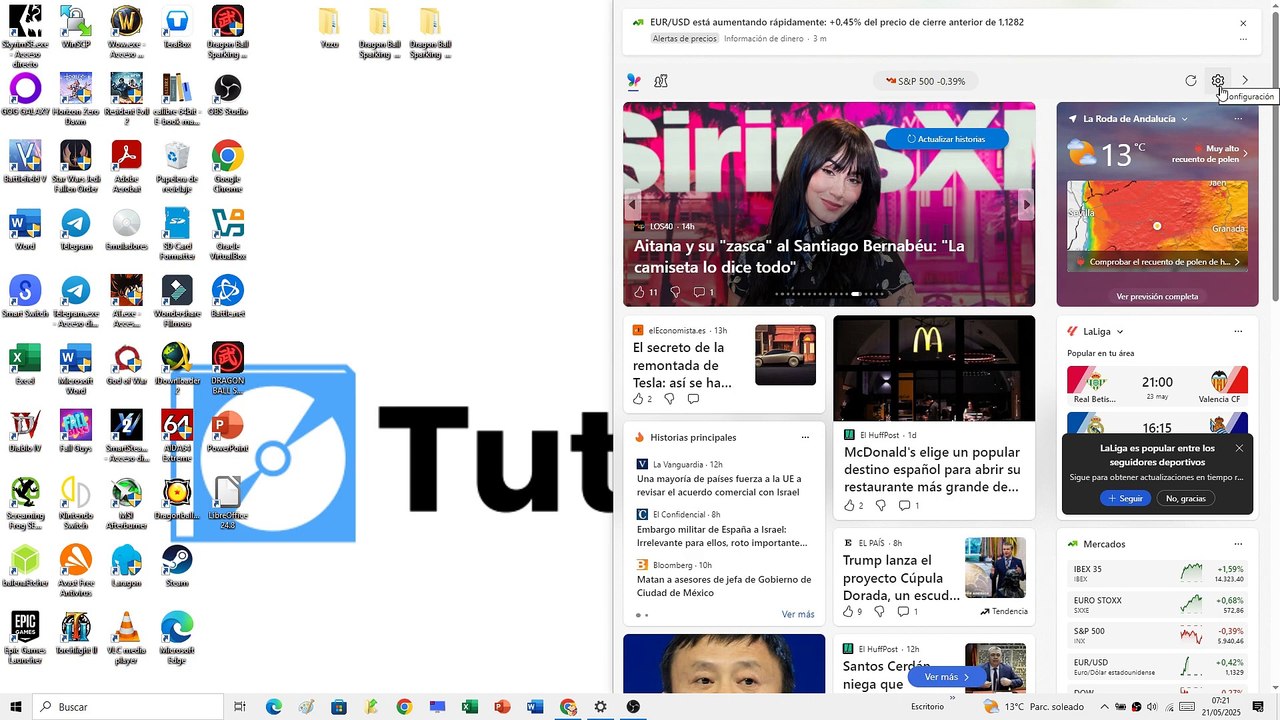Open El Confidencial Embargo militar story

(x=721, y=535)
